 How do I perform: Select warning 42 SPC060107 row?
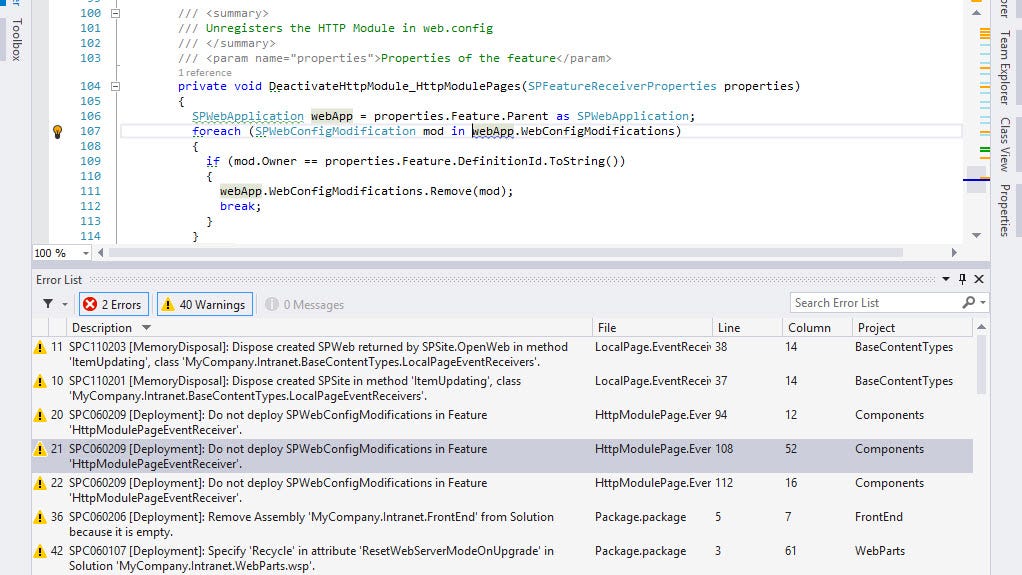[x=503, y=557]
